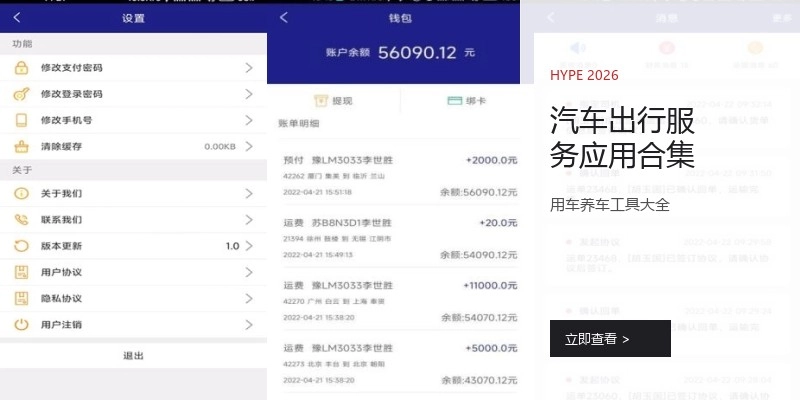The height and width of the screenshot is (400, 800).
Task: Open the 隐私协议 chevron
Action: point(249,298)
